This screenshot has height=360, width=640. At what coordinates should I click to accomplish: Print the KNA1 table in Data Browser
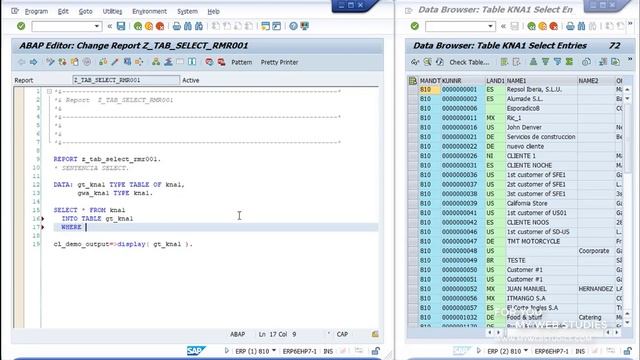[x=570, y=26]
